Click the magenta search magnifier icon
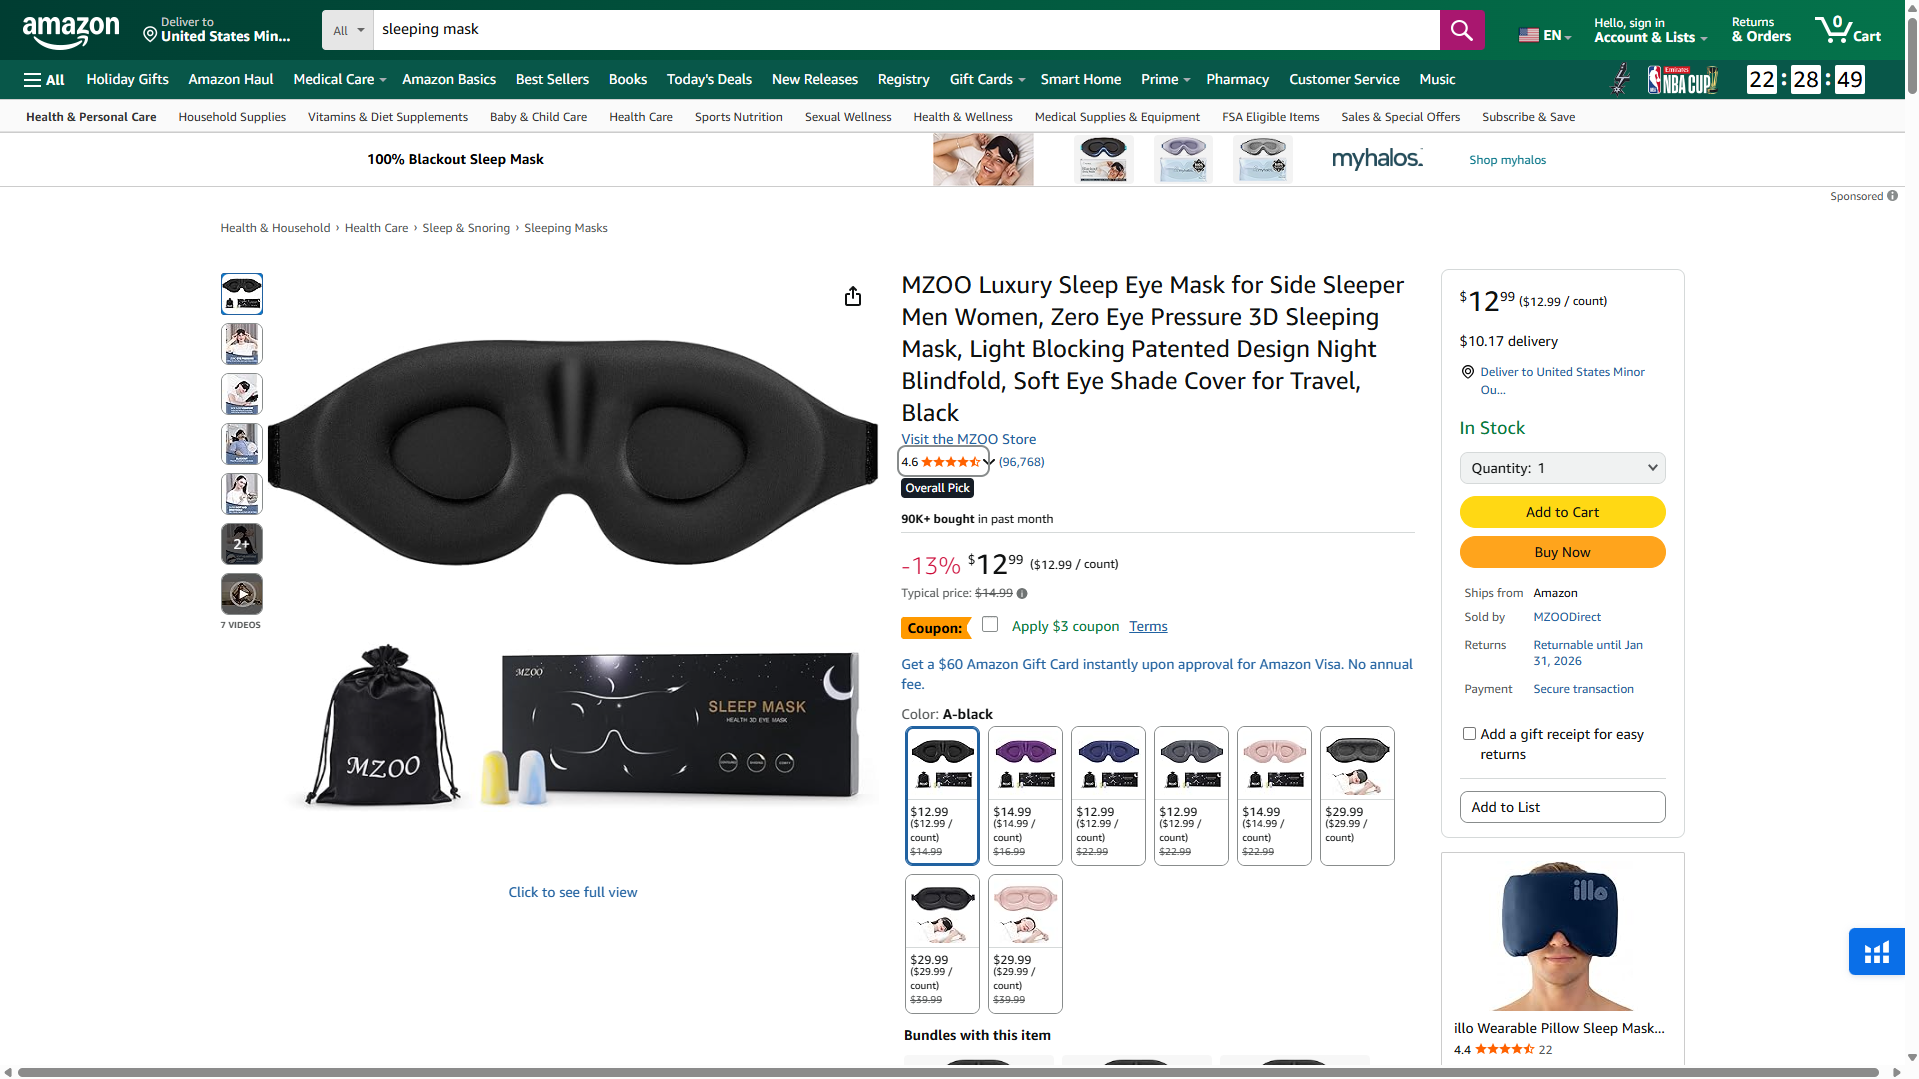This screenshot has width=1919, height=1079. tap(1461, 30)
